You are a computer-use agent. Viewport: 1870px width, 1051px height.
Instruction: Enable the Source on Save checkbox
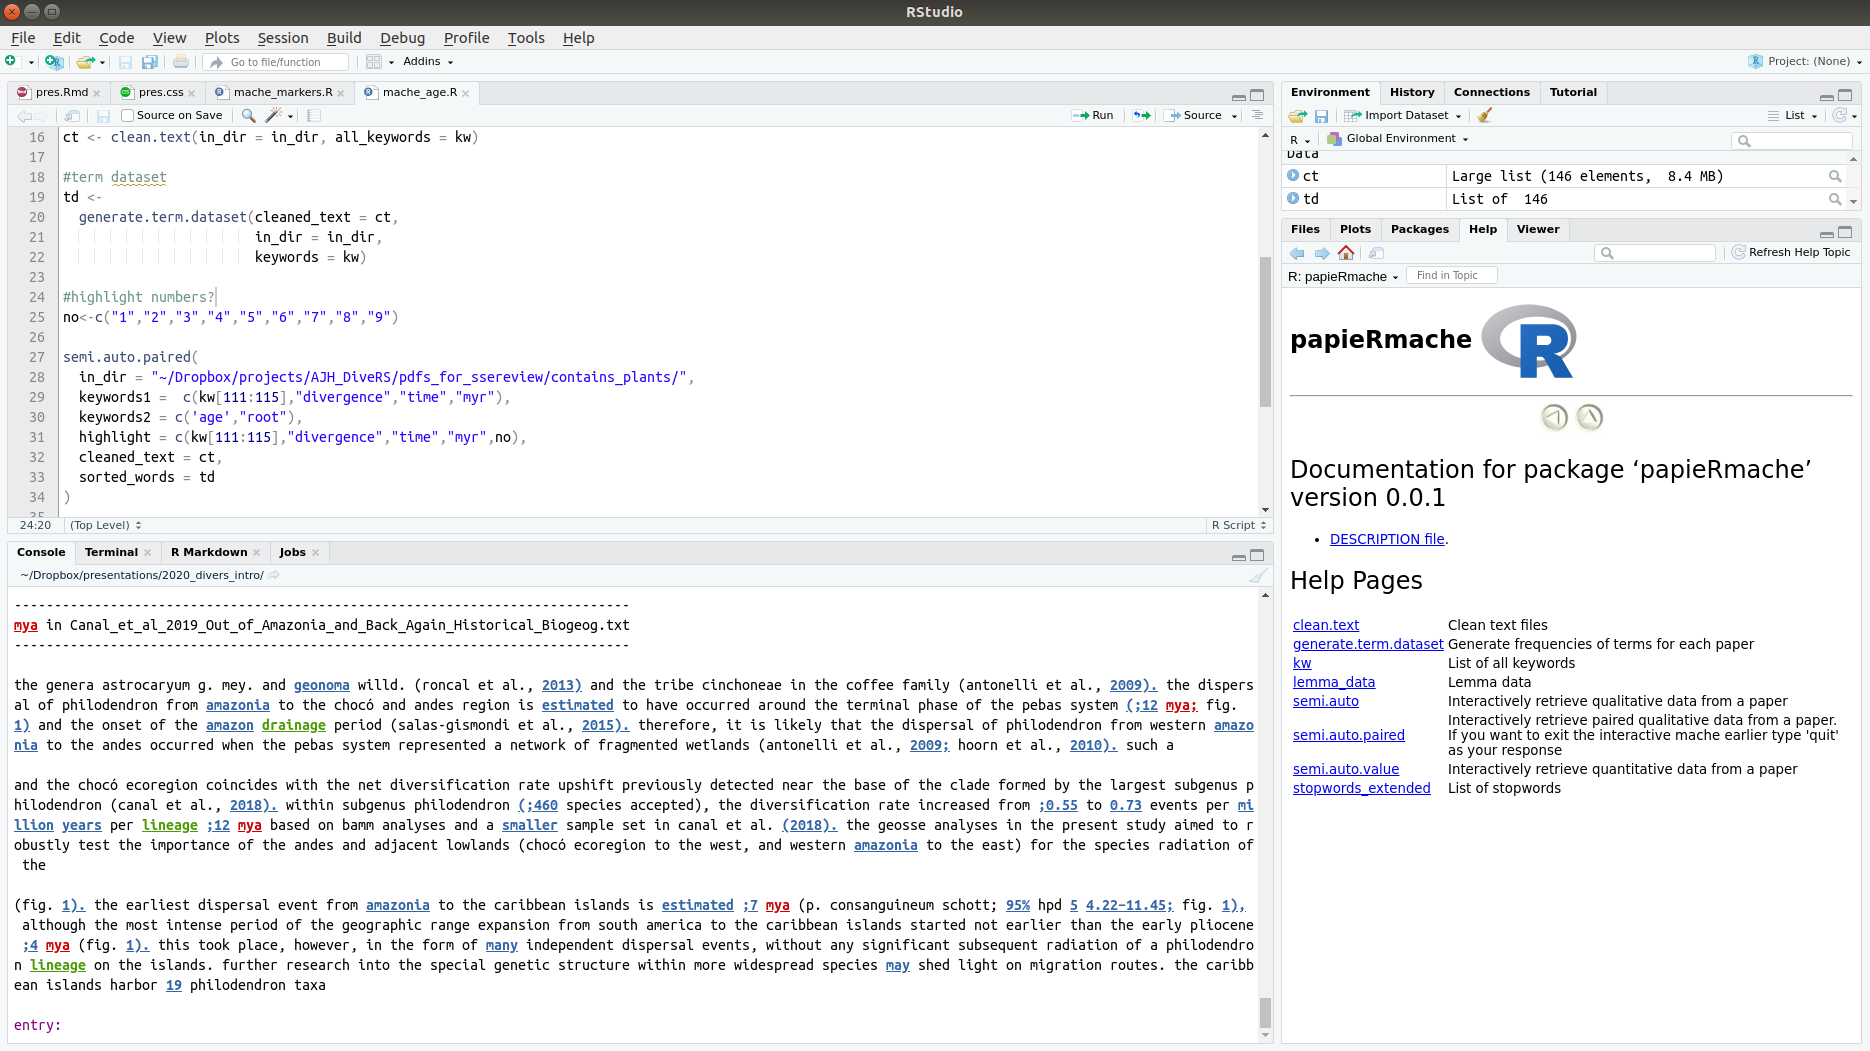pos(128,116)
